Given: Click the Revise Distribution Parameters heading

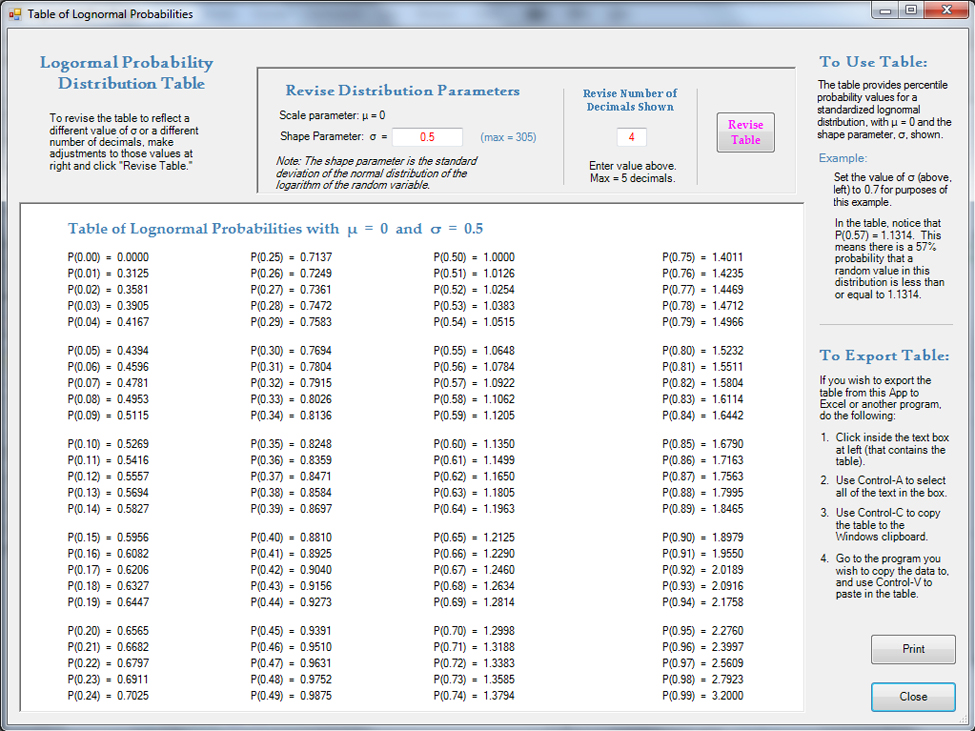Looking at the screenshot, I should point(402,91).
